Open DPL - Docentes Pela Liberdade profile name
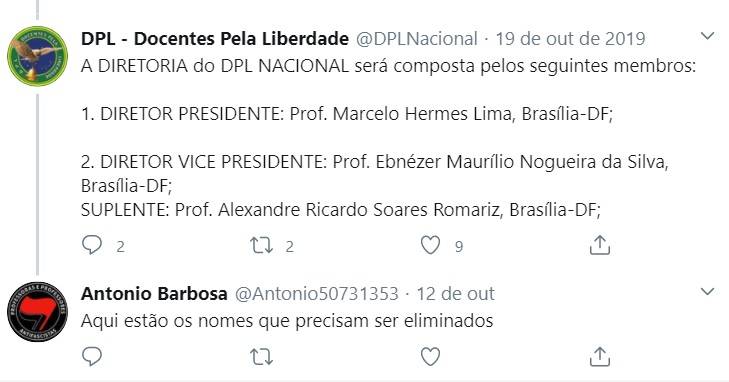The width and height of the screenshot is (729, 382). click(x=215, y=39)
